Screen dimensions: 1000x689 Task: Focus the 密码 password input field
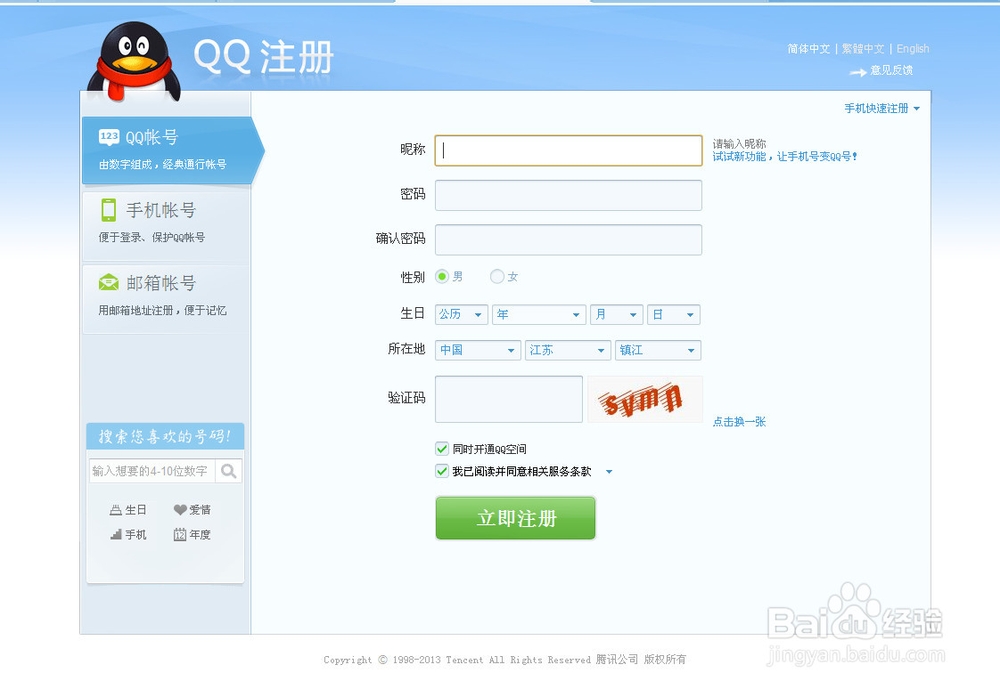568,195
